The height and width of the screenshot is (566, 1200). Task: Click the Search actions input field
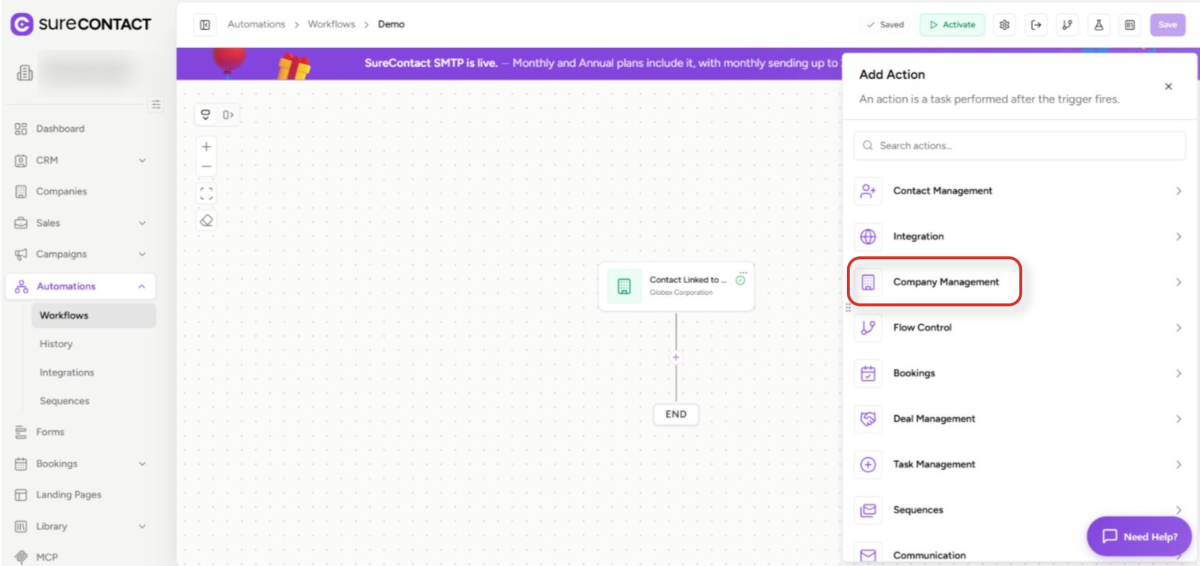point(1020,146)
